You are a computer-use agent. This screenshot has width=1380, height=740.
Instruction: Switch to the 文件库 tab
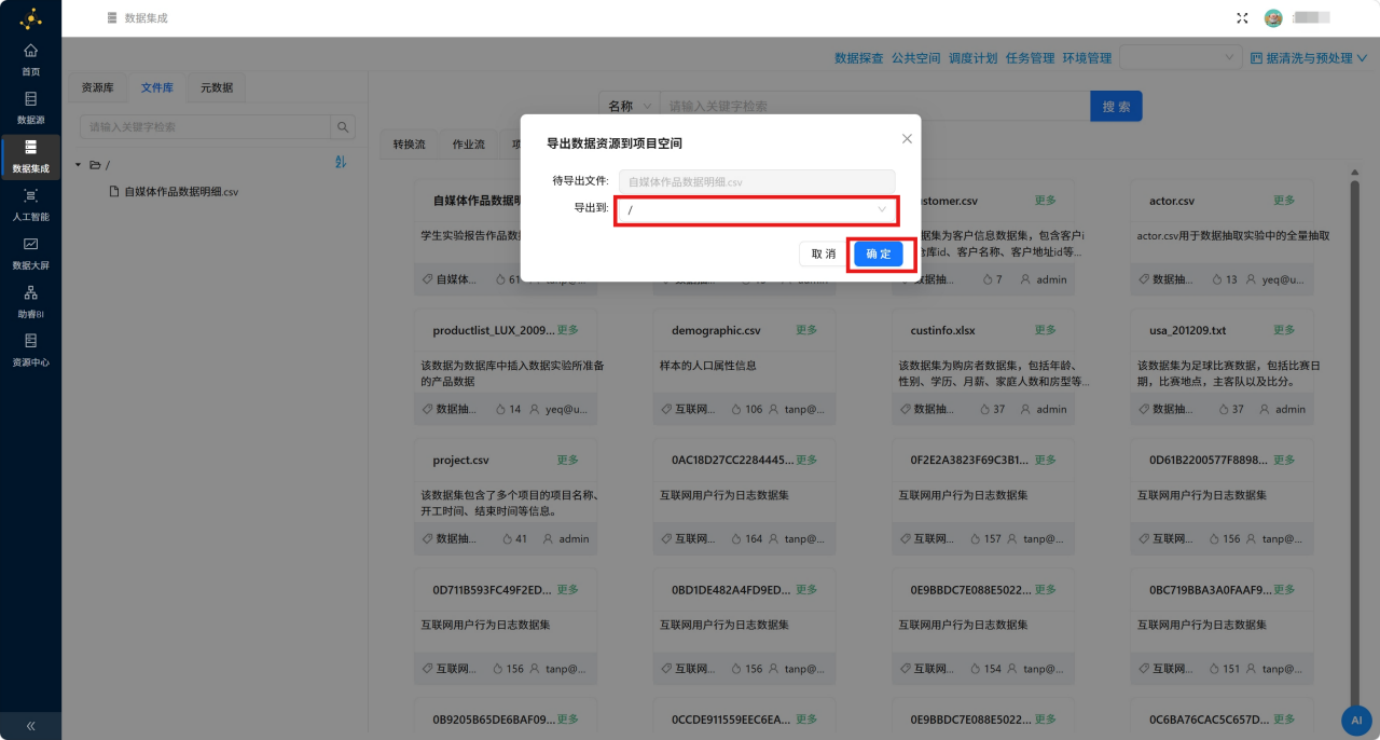tap(157, 88)
